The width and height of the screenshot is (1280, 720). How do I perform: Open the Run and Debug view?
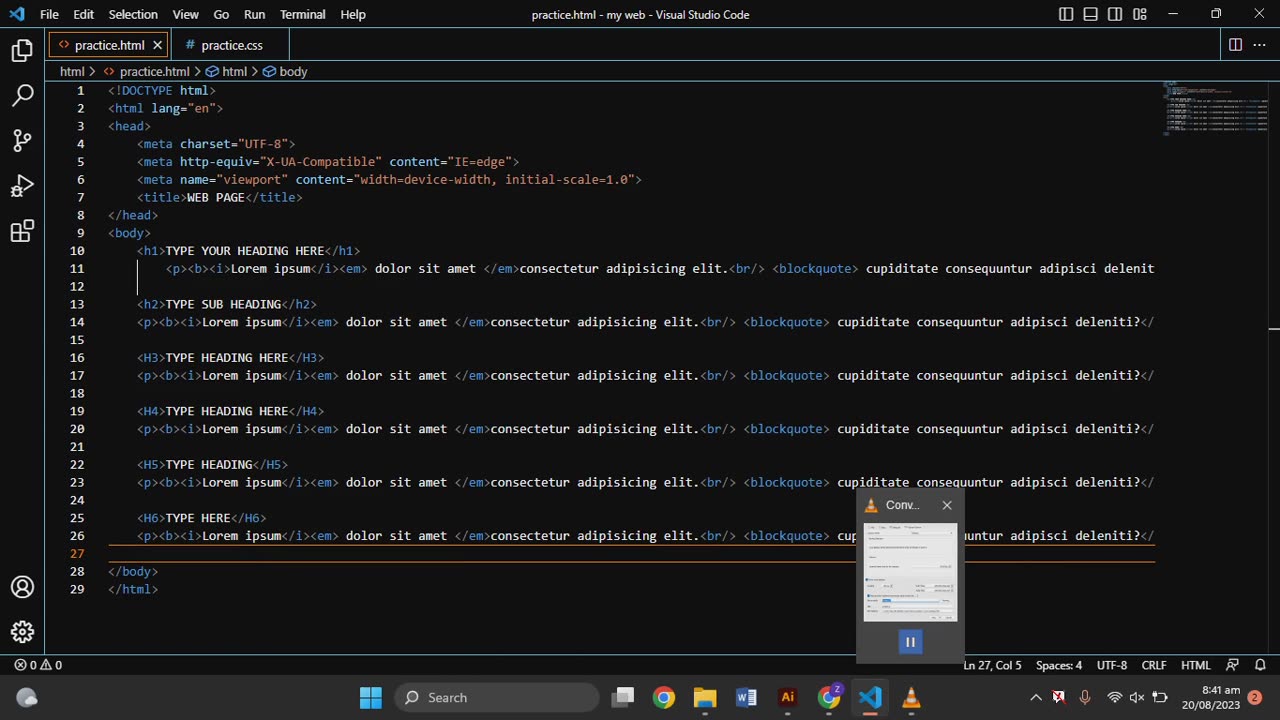coord(22,186)
